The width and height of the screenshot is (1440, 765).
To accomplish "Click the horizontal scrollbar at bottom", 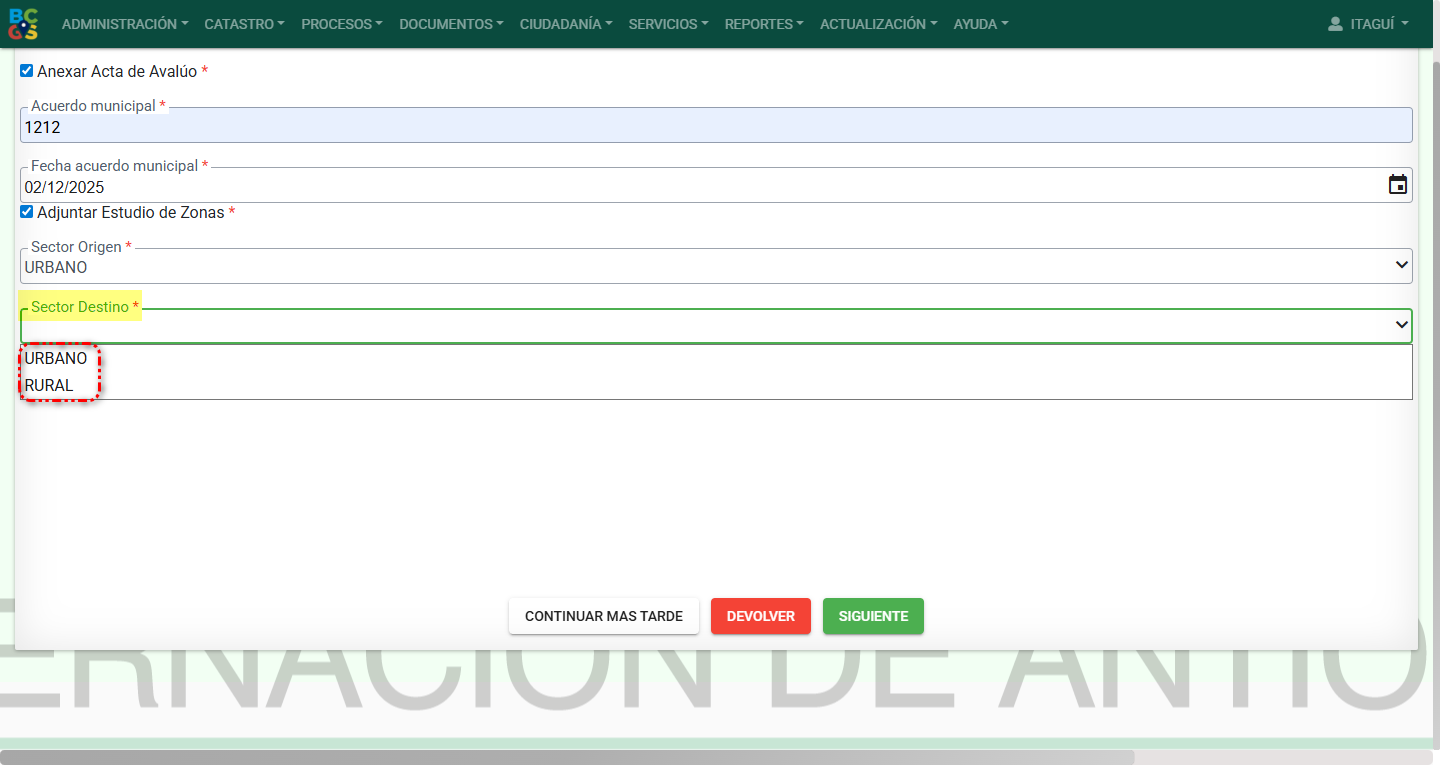I will click(x=567, y=757).
